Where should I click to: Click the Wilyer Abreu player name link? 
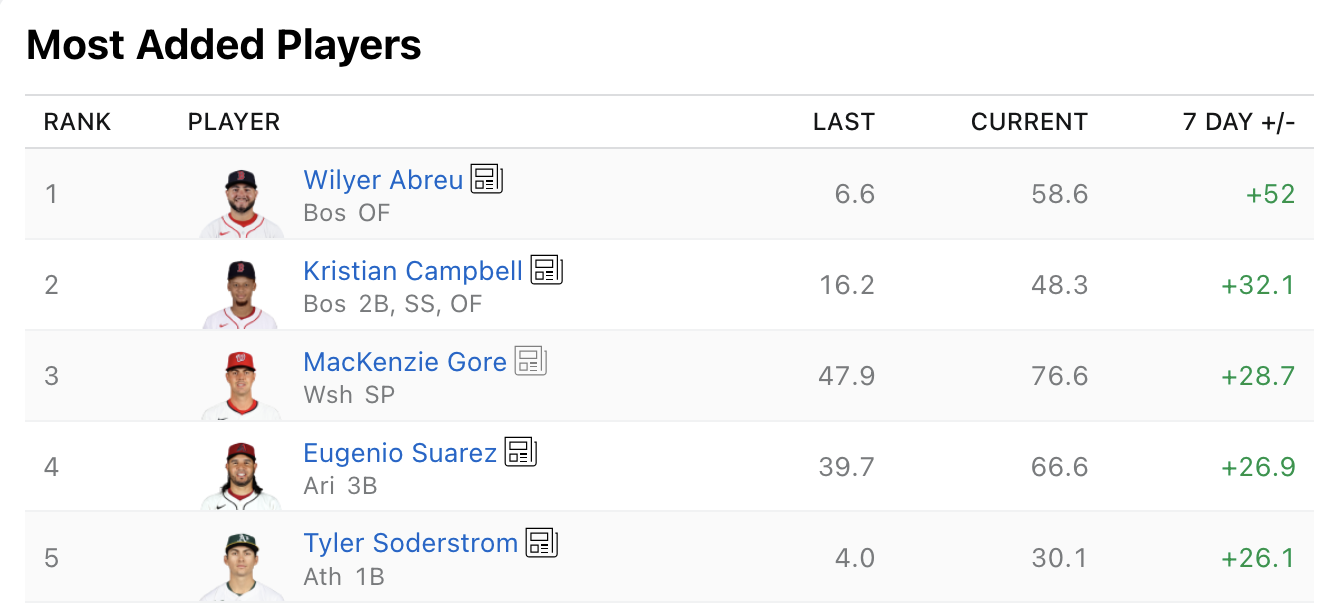(383, 180)
